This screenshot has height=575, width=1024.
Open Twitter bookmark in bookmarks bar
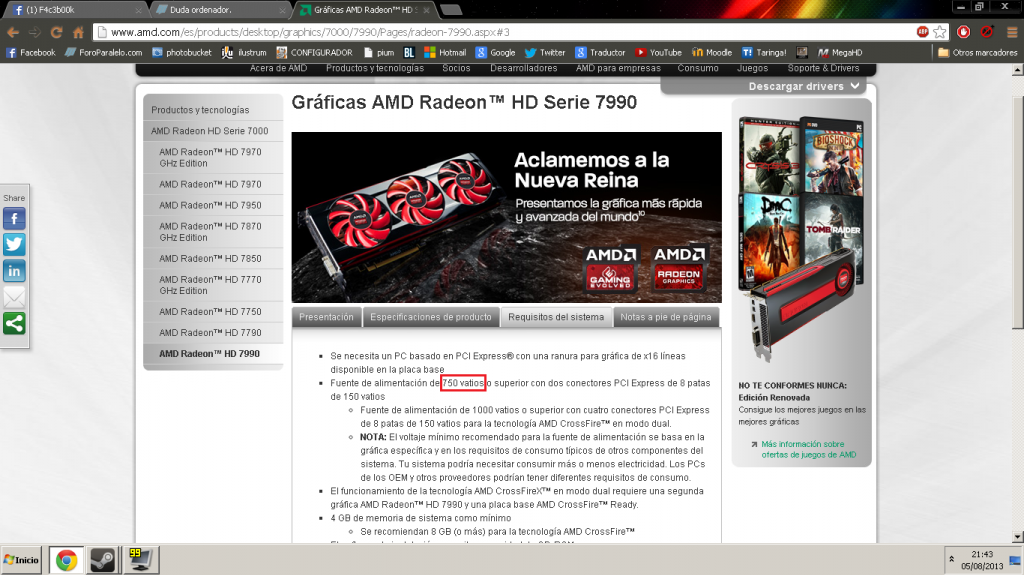tap(545, 52)
